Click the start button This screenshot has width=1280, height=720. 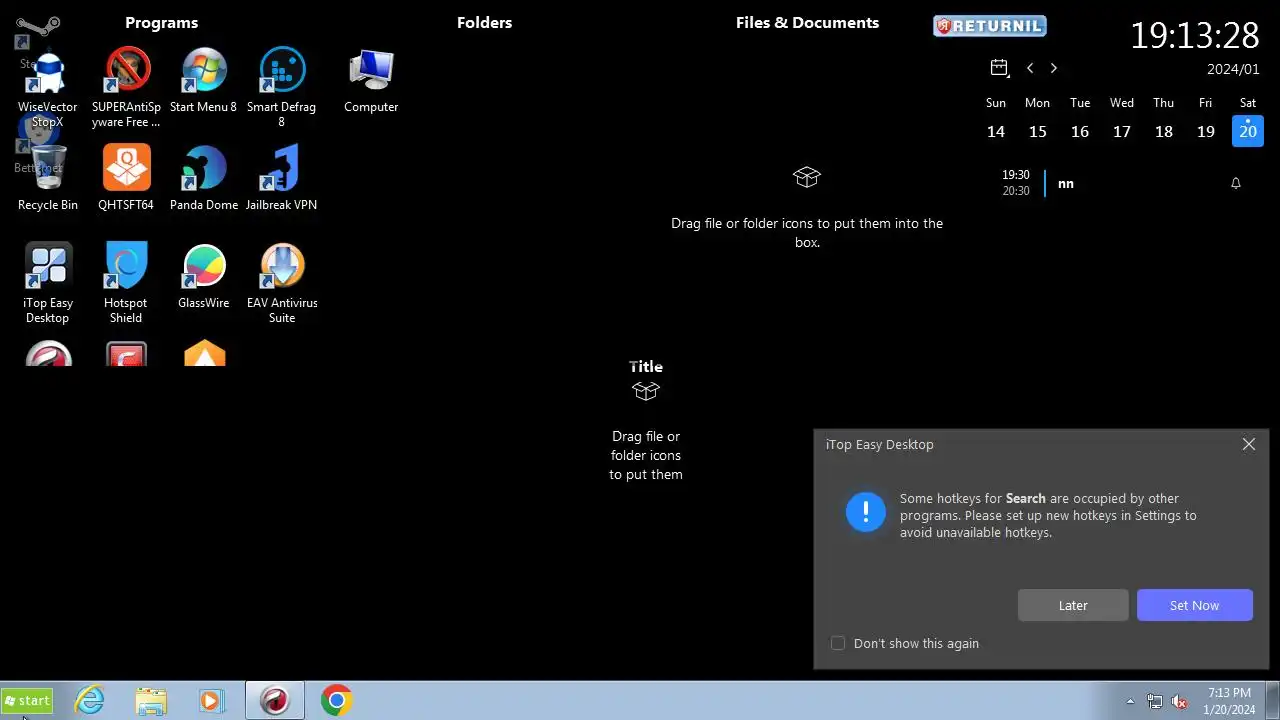(x=27, y=701)
